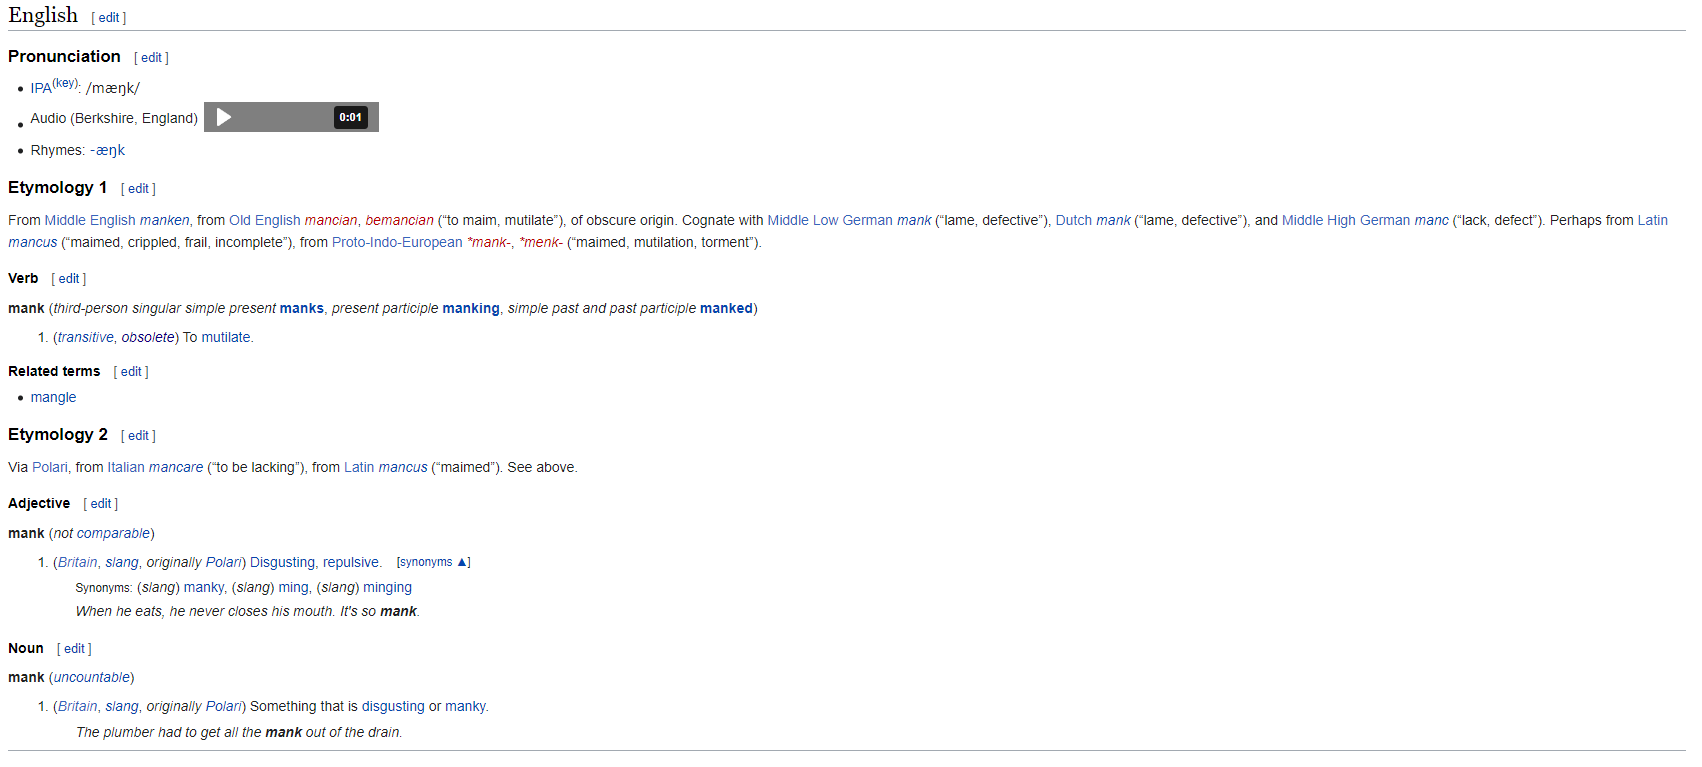
Task: Play the Berkshire, England audio pronunciation
Action: (x=223, y=117)
